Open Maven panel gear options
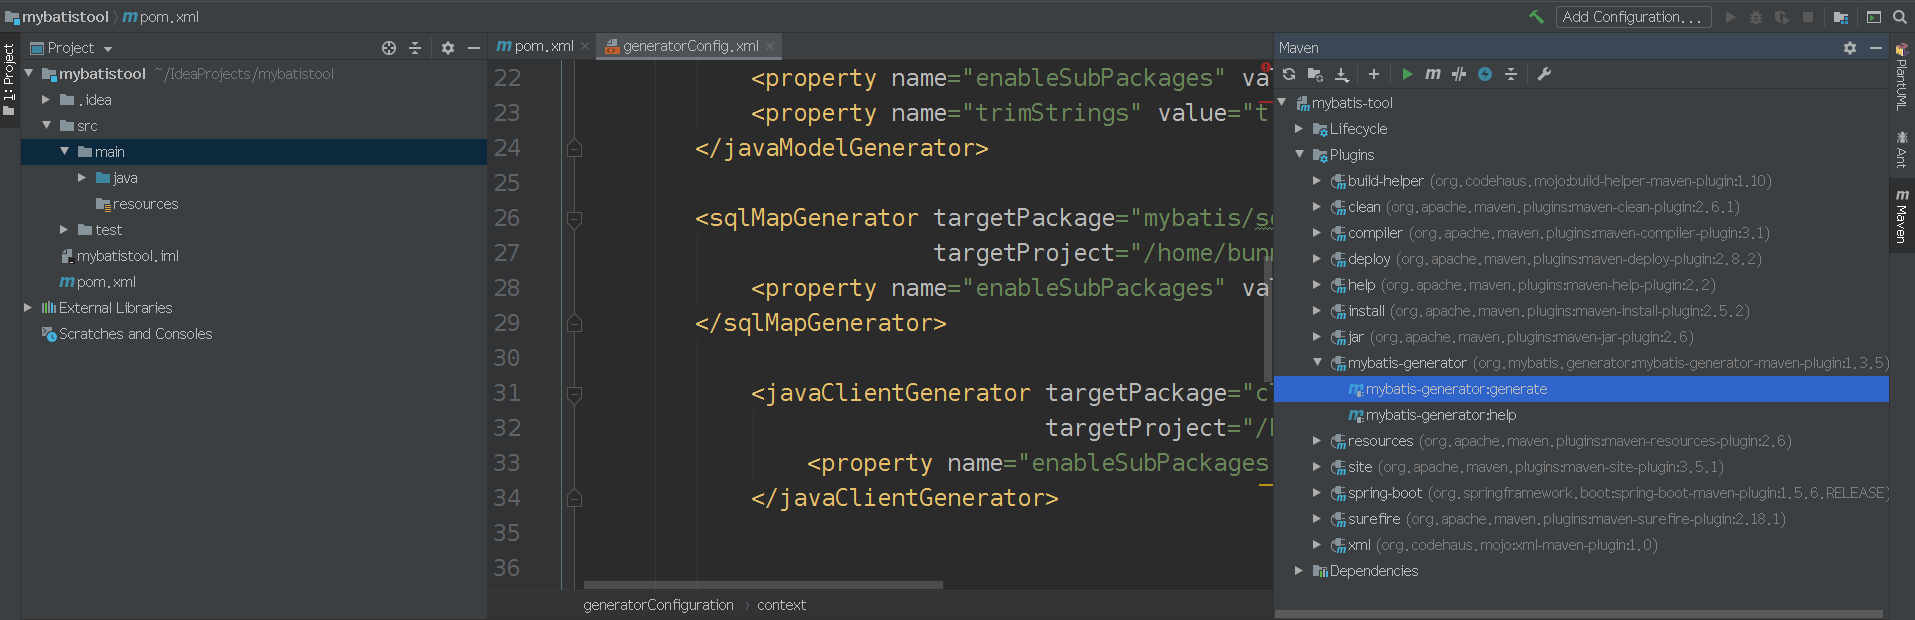The height and width of the screenshot is (620, 1915). click(1850, 48)
